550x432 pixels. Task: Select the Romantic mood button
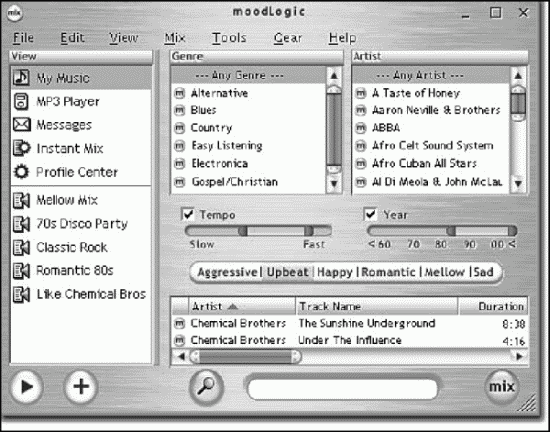tap(388, 272)
